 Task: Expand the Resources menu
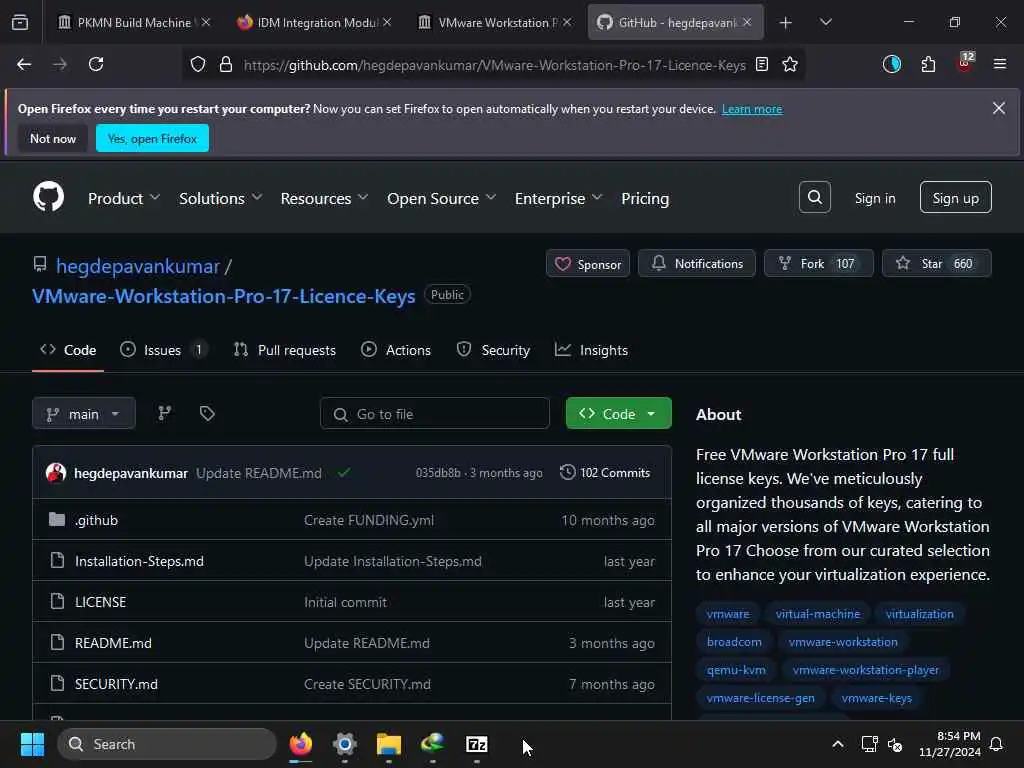point(325,198)
